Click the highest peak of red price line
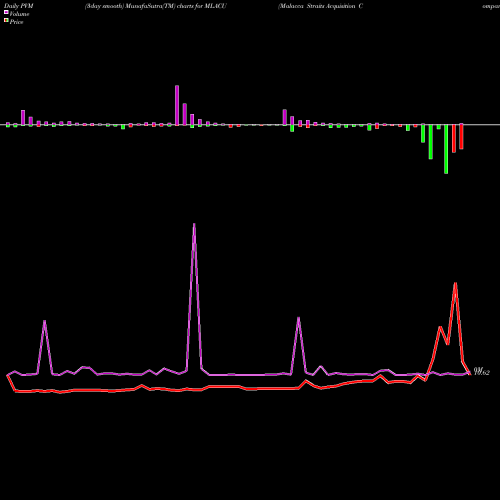This screenshot has width=500, height=500. point(455,283)
